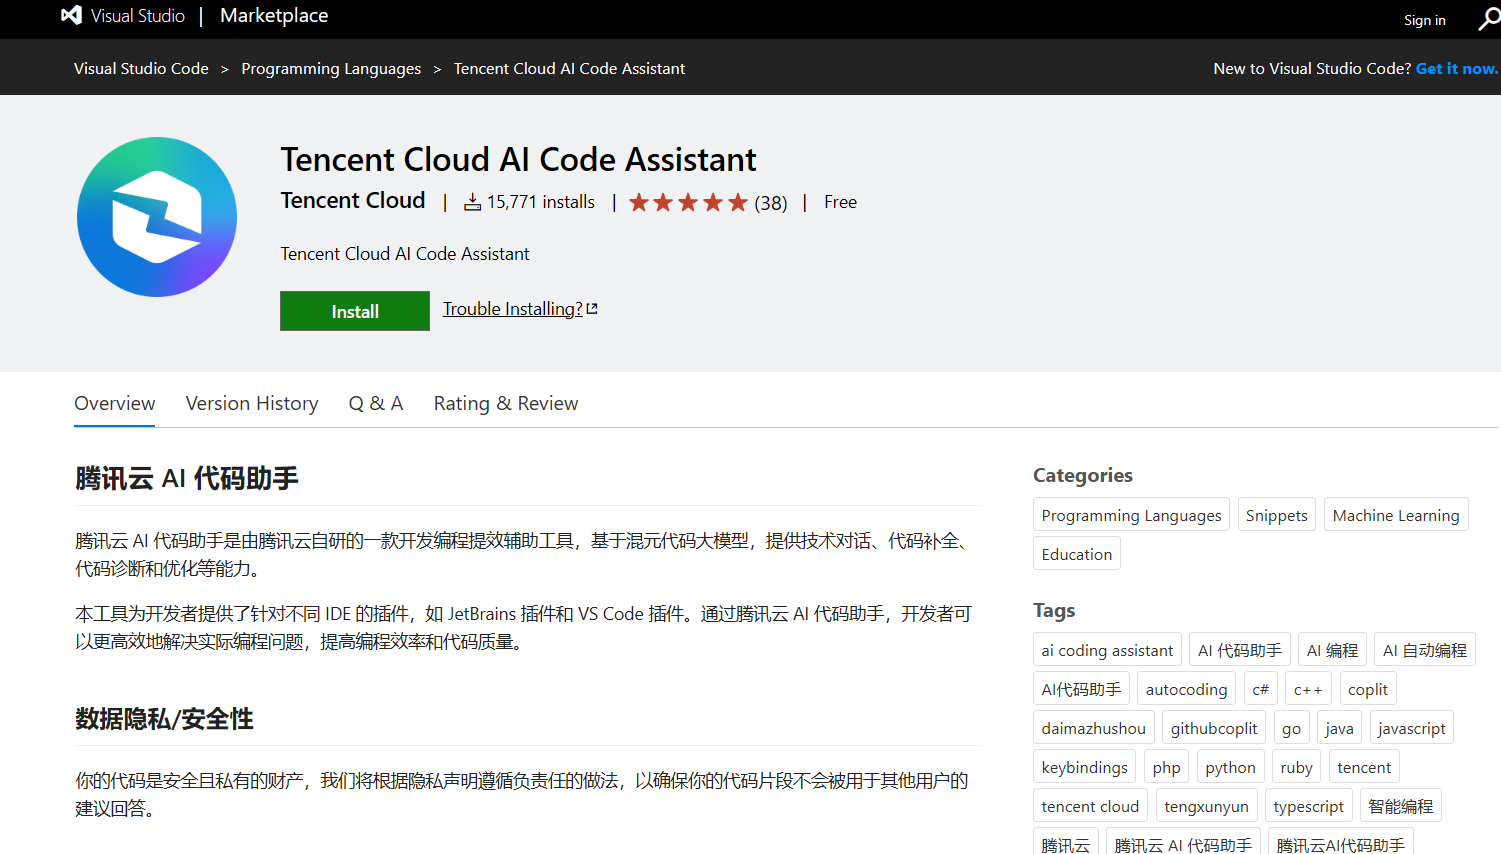Click the tengxunyun tag
This screenshot has height=854, width=1501.
point(1206,806)
